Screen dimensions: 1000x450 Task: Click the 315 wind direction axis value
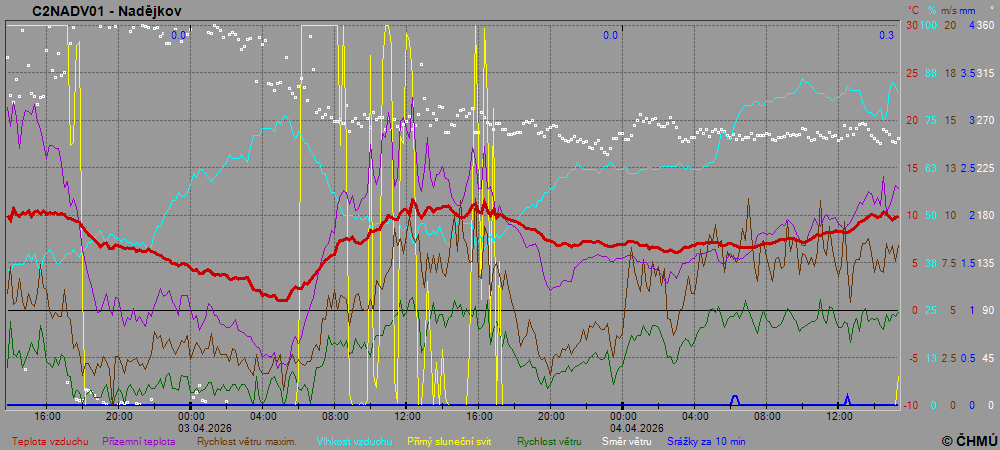click(x=985, y=73)
